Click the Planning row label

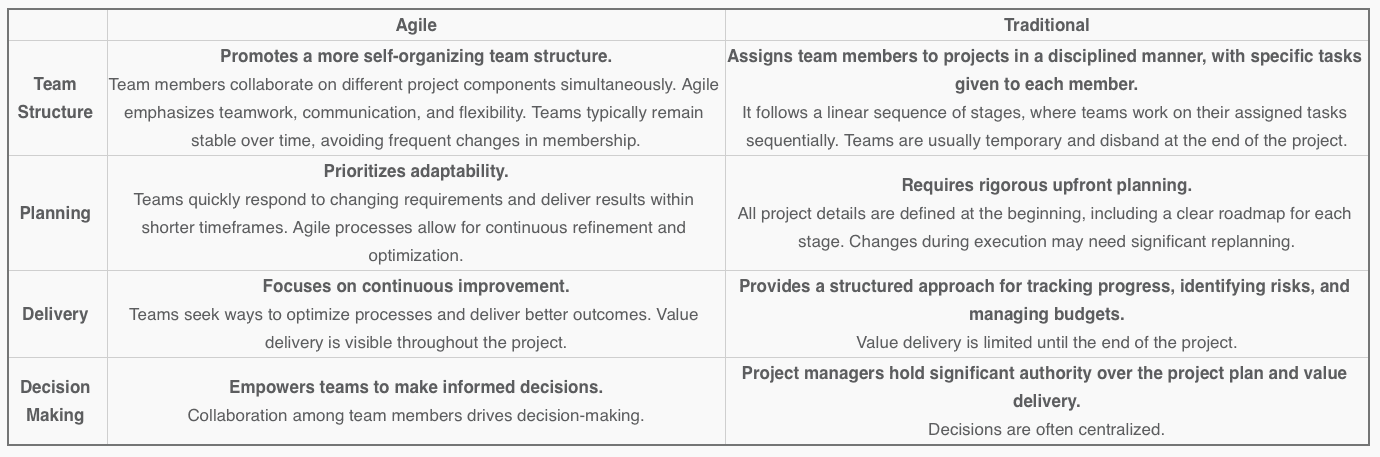point(55,213)
